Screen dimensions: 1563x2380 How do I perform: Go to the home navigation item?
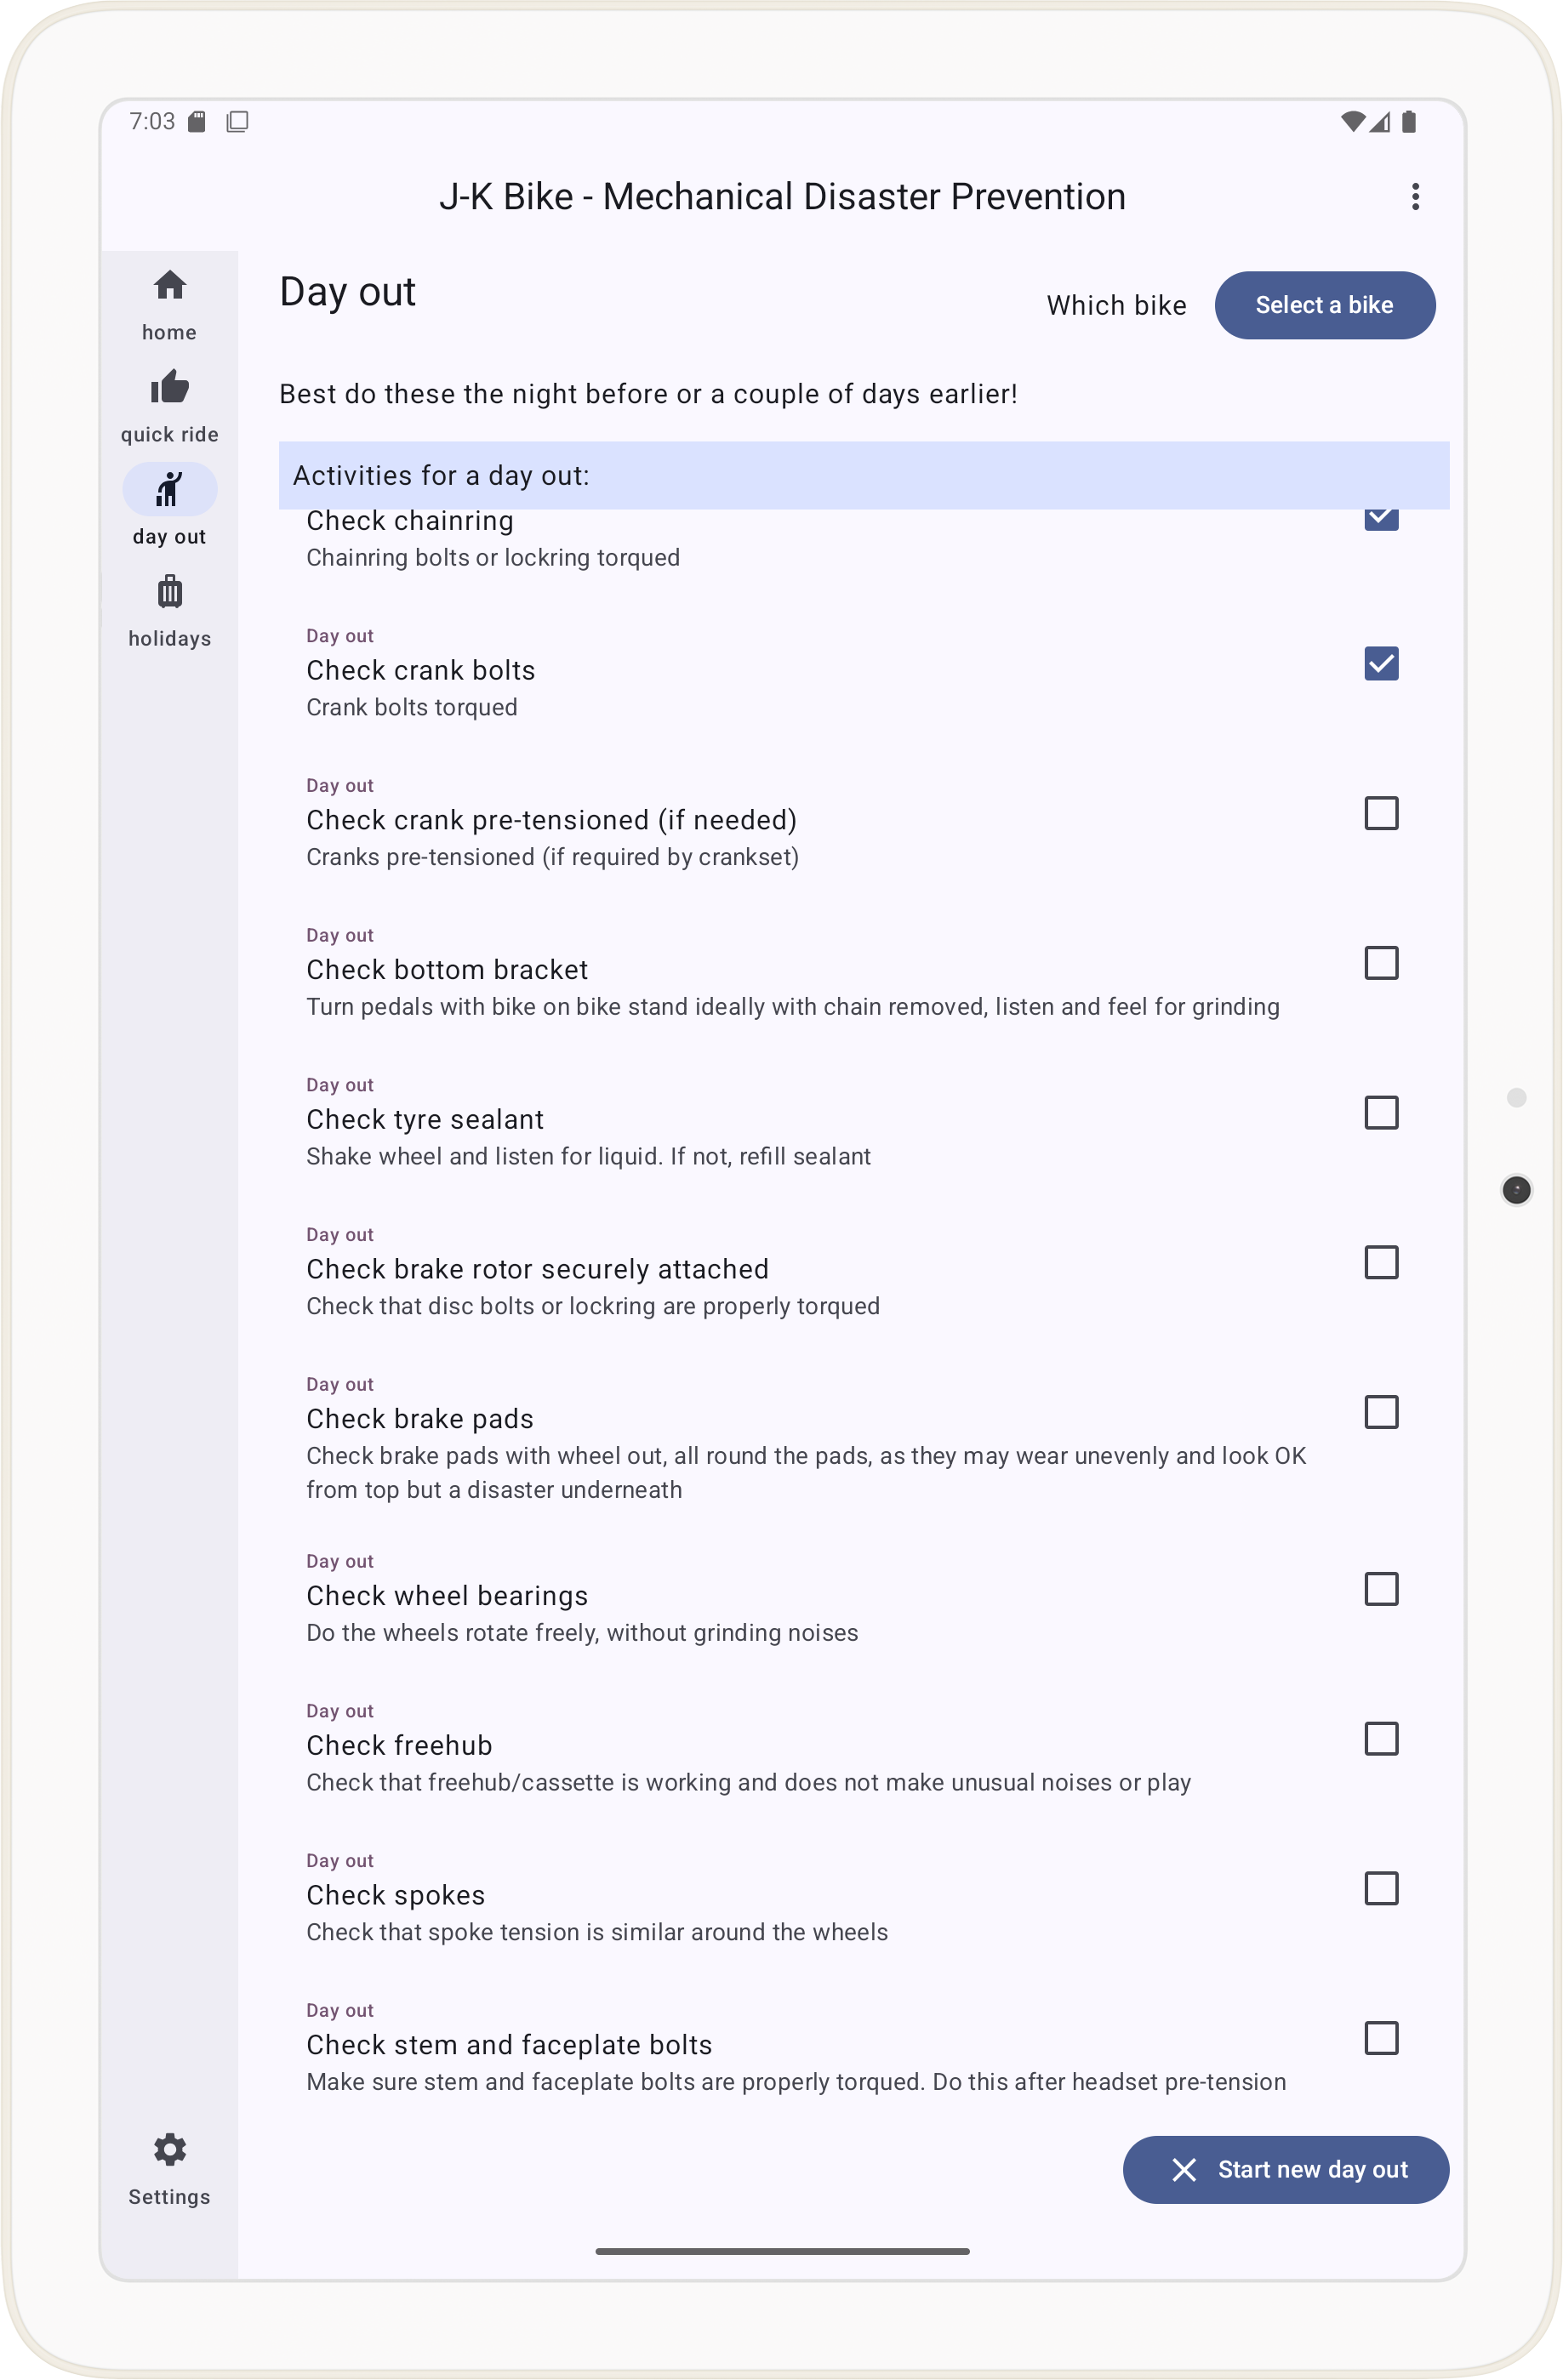pyautogui.click(x=169, y=304)
